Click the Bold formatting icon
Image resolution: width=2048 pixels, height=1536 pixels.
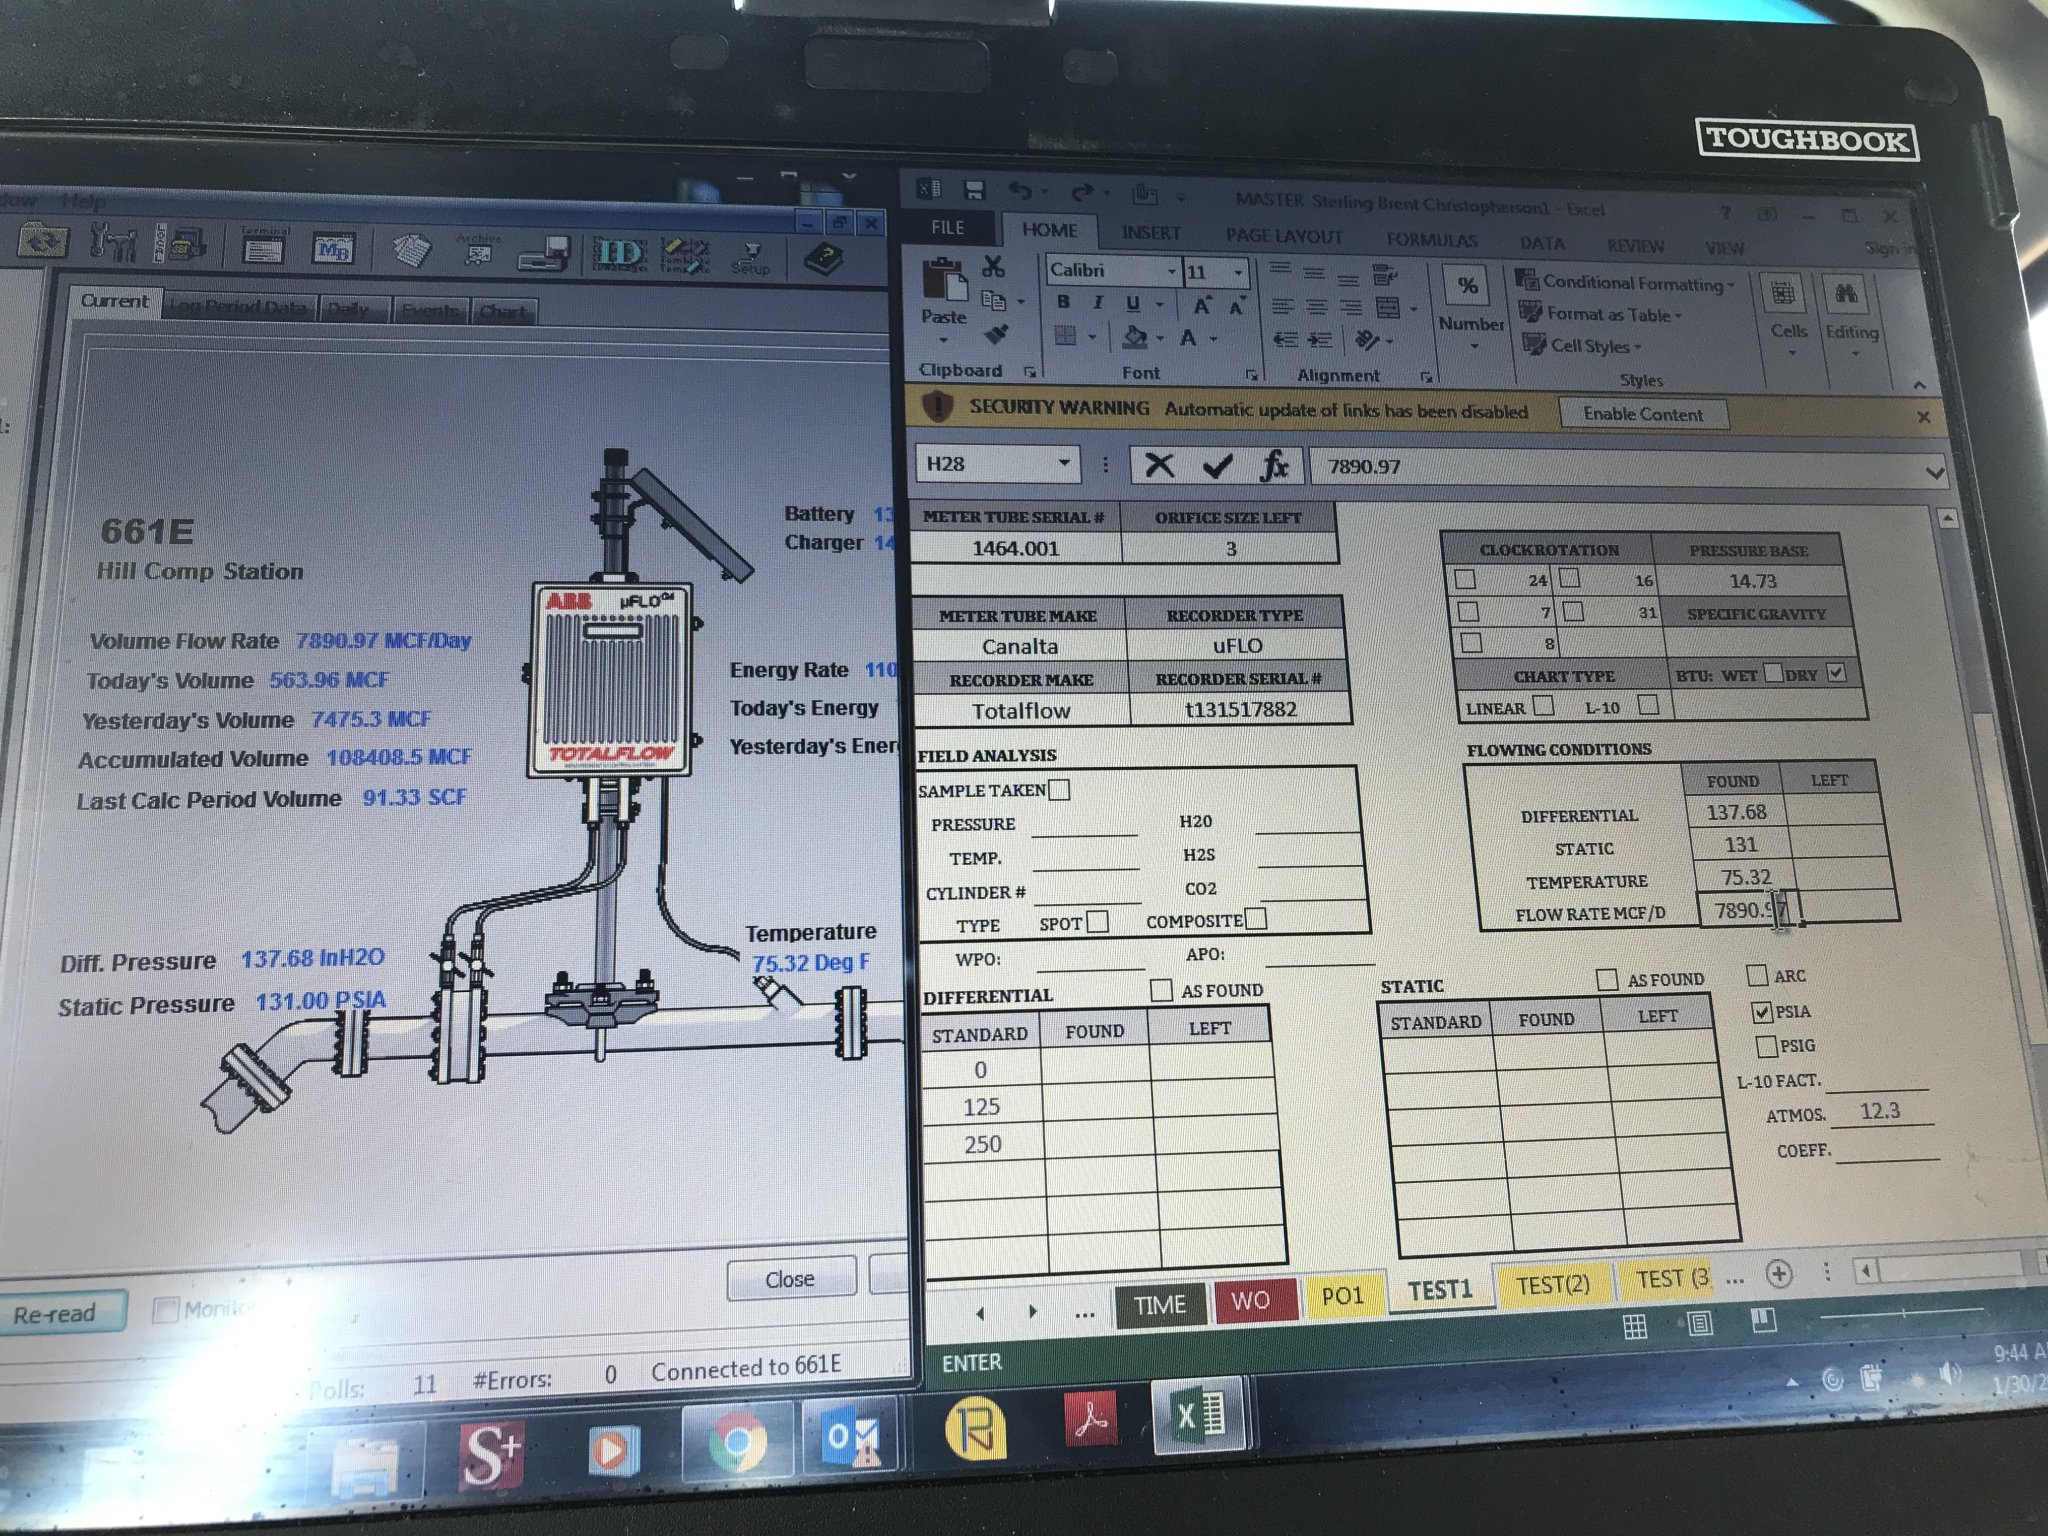(x=1063, y=303)
